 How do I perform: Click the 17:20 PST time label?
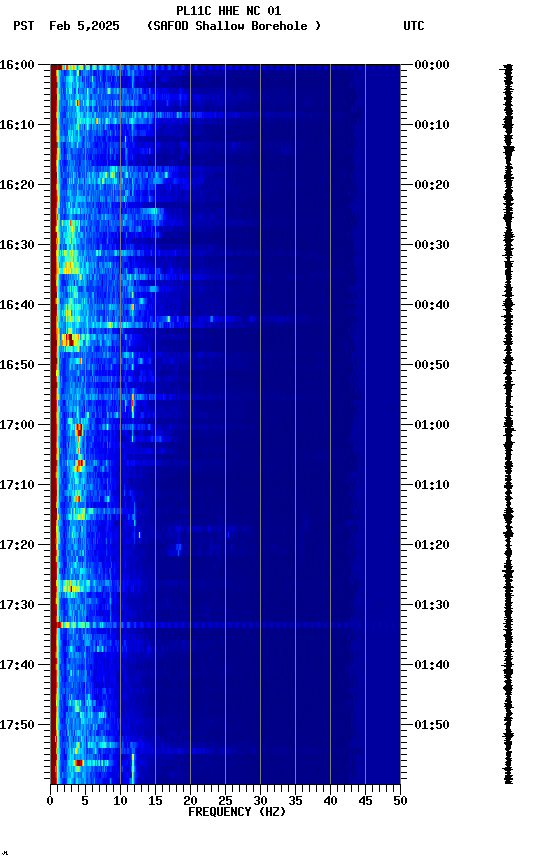[17, 546]
